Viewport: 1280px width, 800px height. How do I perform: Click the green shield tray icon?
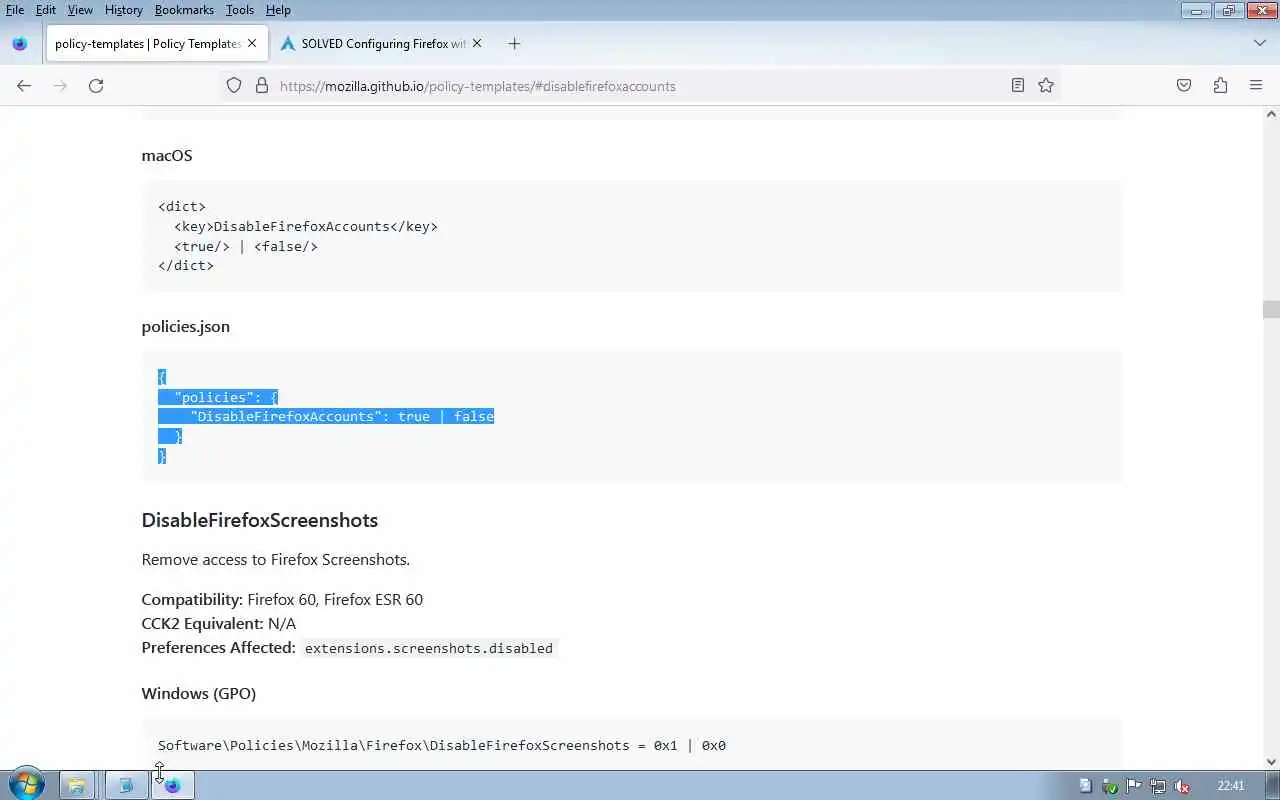1110,786
